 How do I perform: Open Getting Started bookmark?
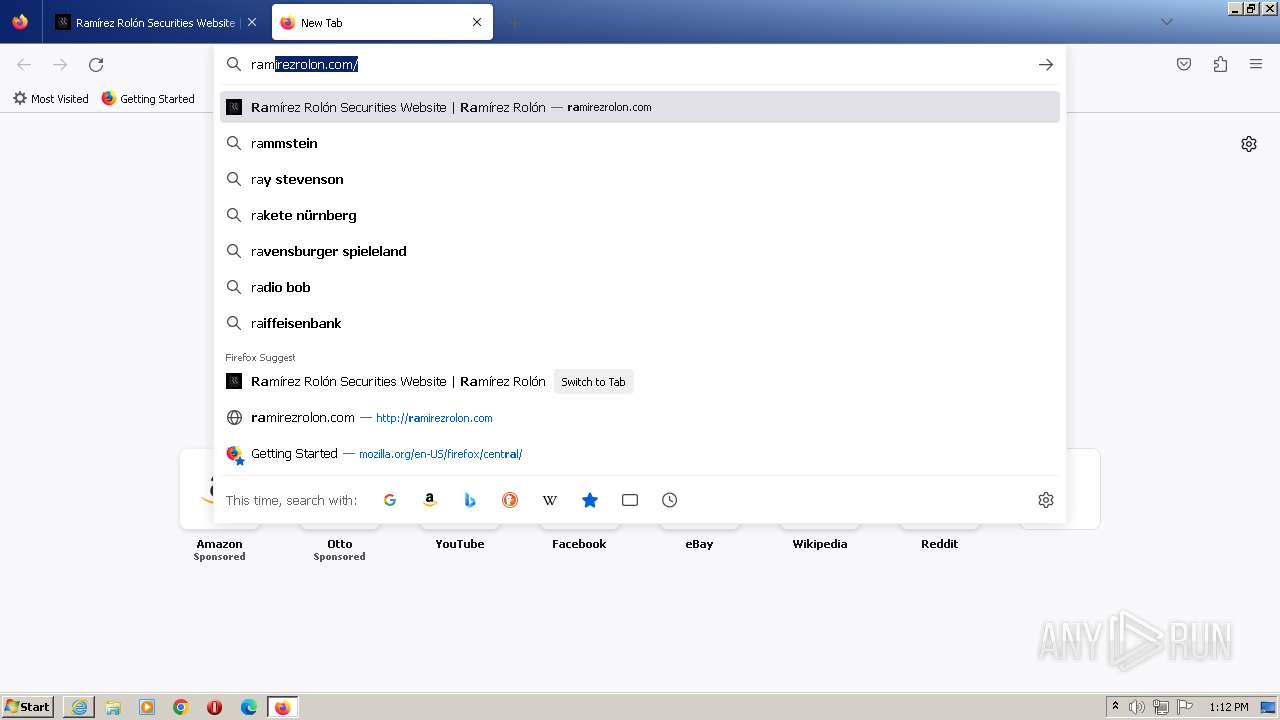tap(148, 99)
